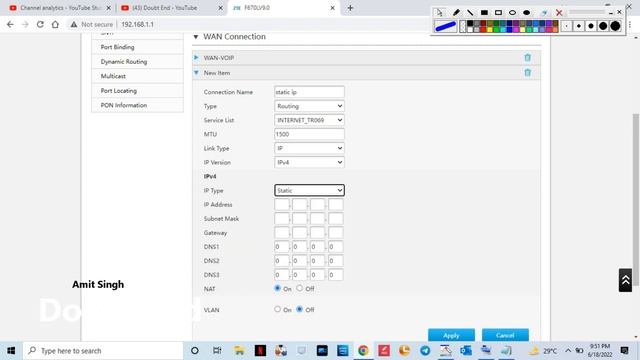Viewport: 640px width, 360px height.
Task: Turn NAT Off
Action: pos(300,288)
